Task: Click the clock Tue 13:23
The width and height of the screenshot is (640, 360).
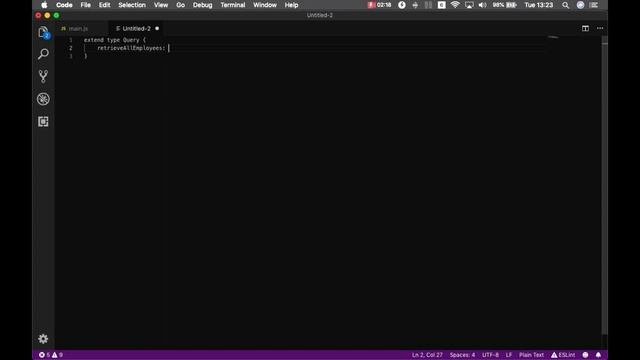Action: (x=539, y=5)
